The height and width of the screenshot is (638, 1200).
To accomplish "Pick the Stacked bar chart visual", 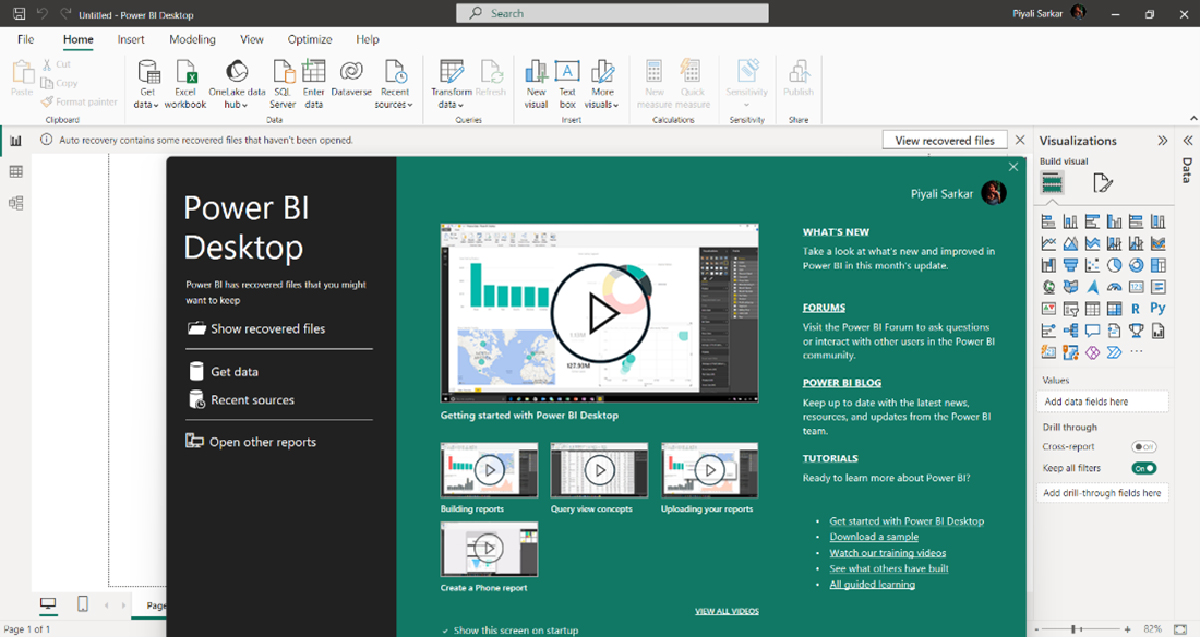I will (1048, 222).
